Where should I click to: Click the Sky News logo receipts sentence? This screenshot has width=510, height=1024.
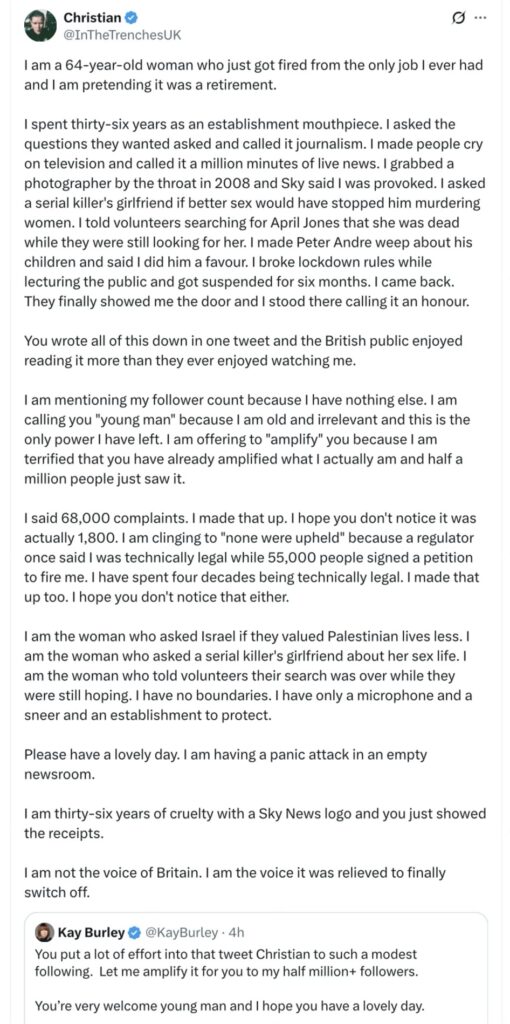(x=255, y=824)
